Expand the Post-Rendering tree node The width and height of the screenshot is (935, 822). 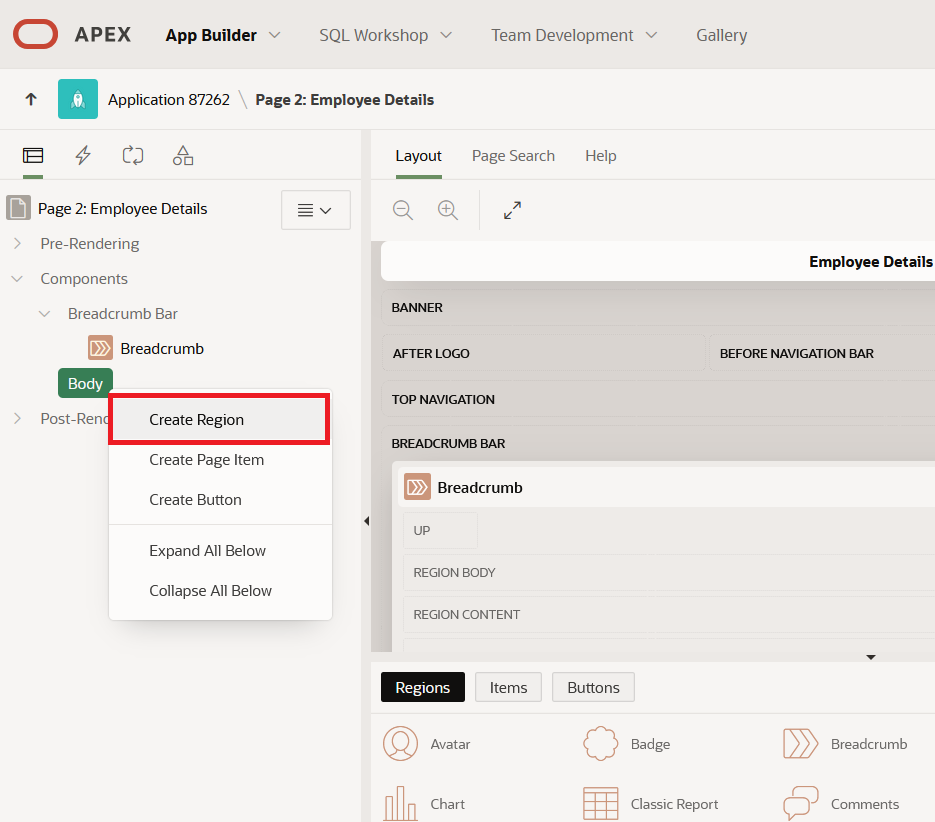pyautogui.click(x=17, y=418)
